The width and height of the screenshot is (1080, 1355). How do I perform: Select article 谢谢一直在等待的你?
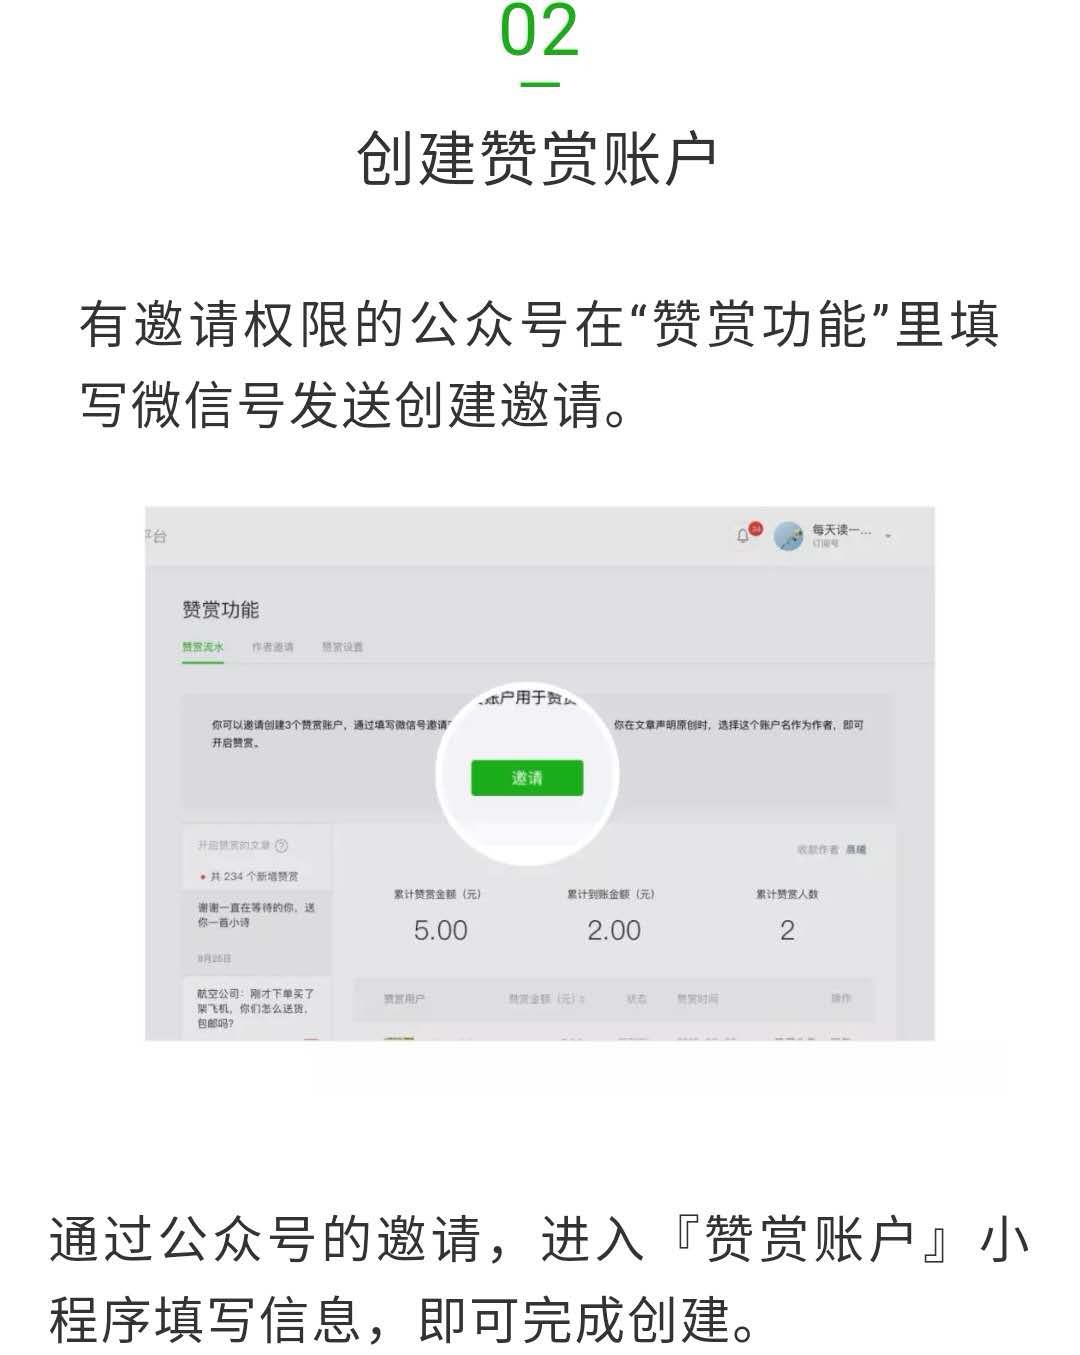[257, 915]
